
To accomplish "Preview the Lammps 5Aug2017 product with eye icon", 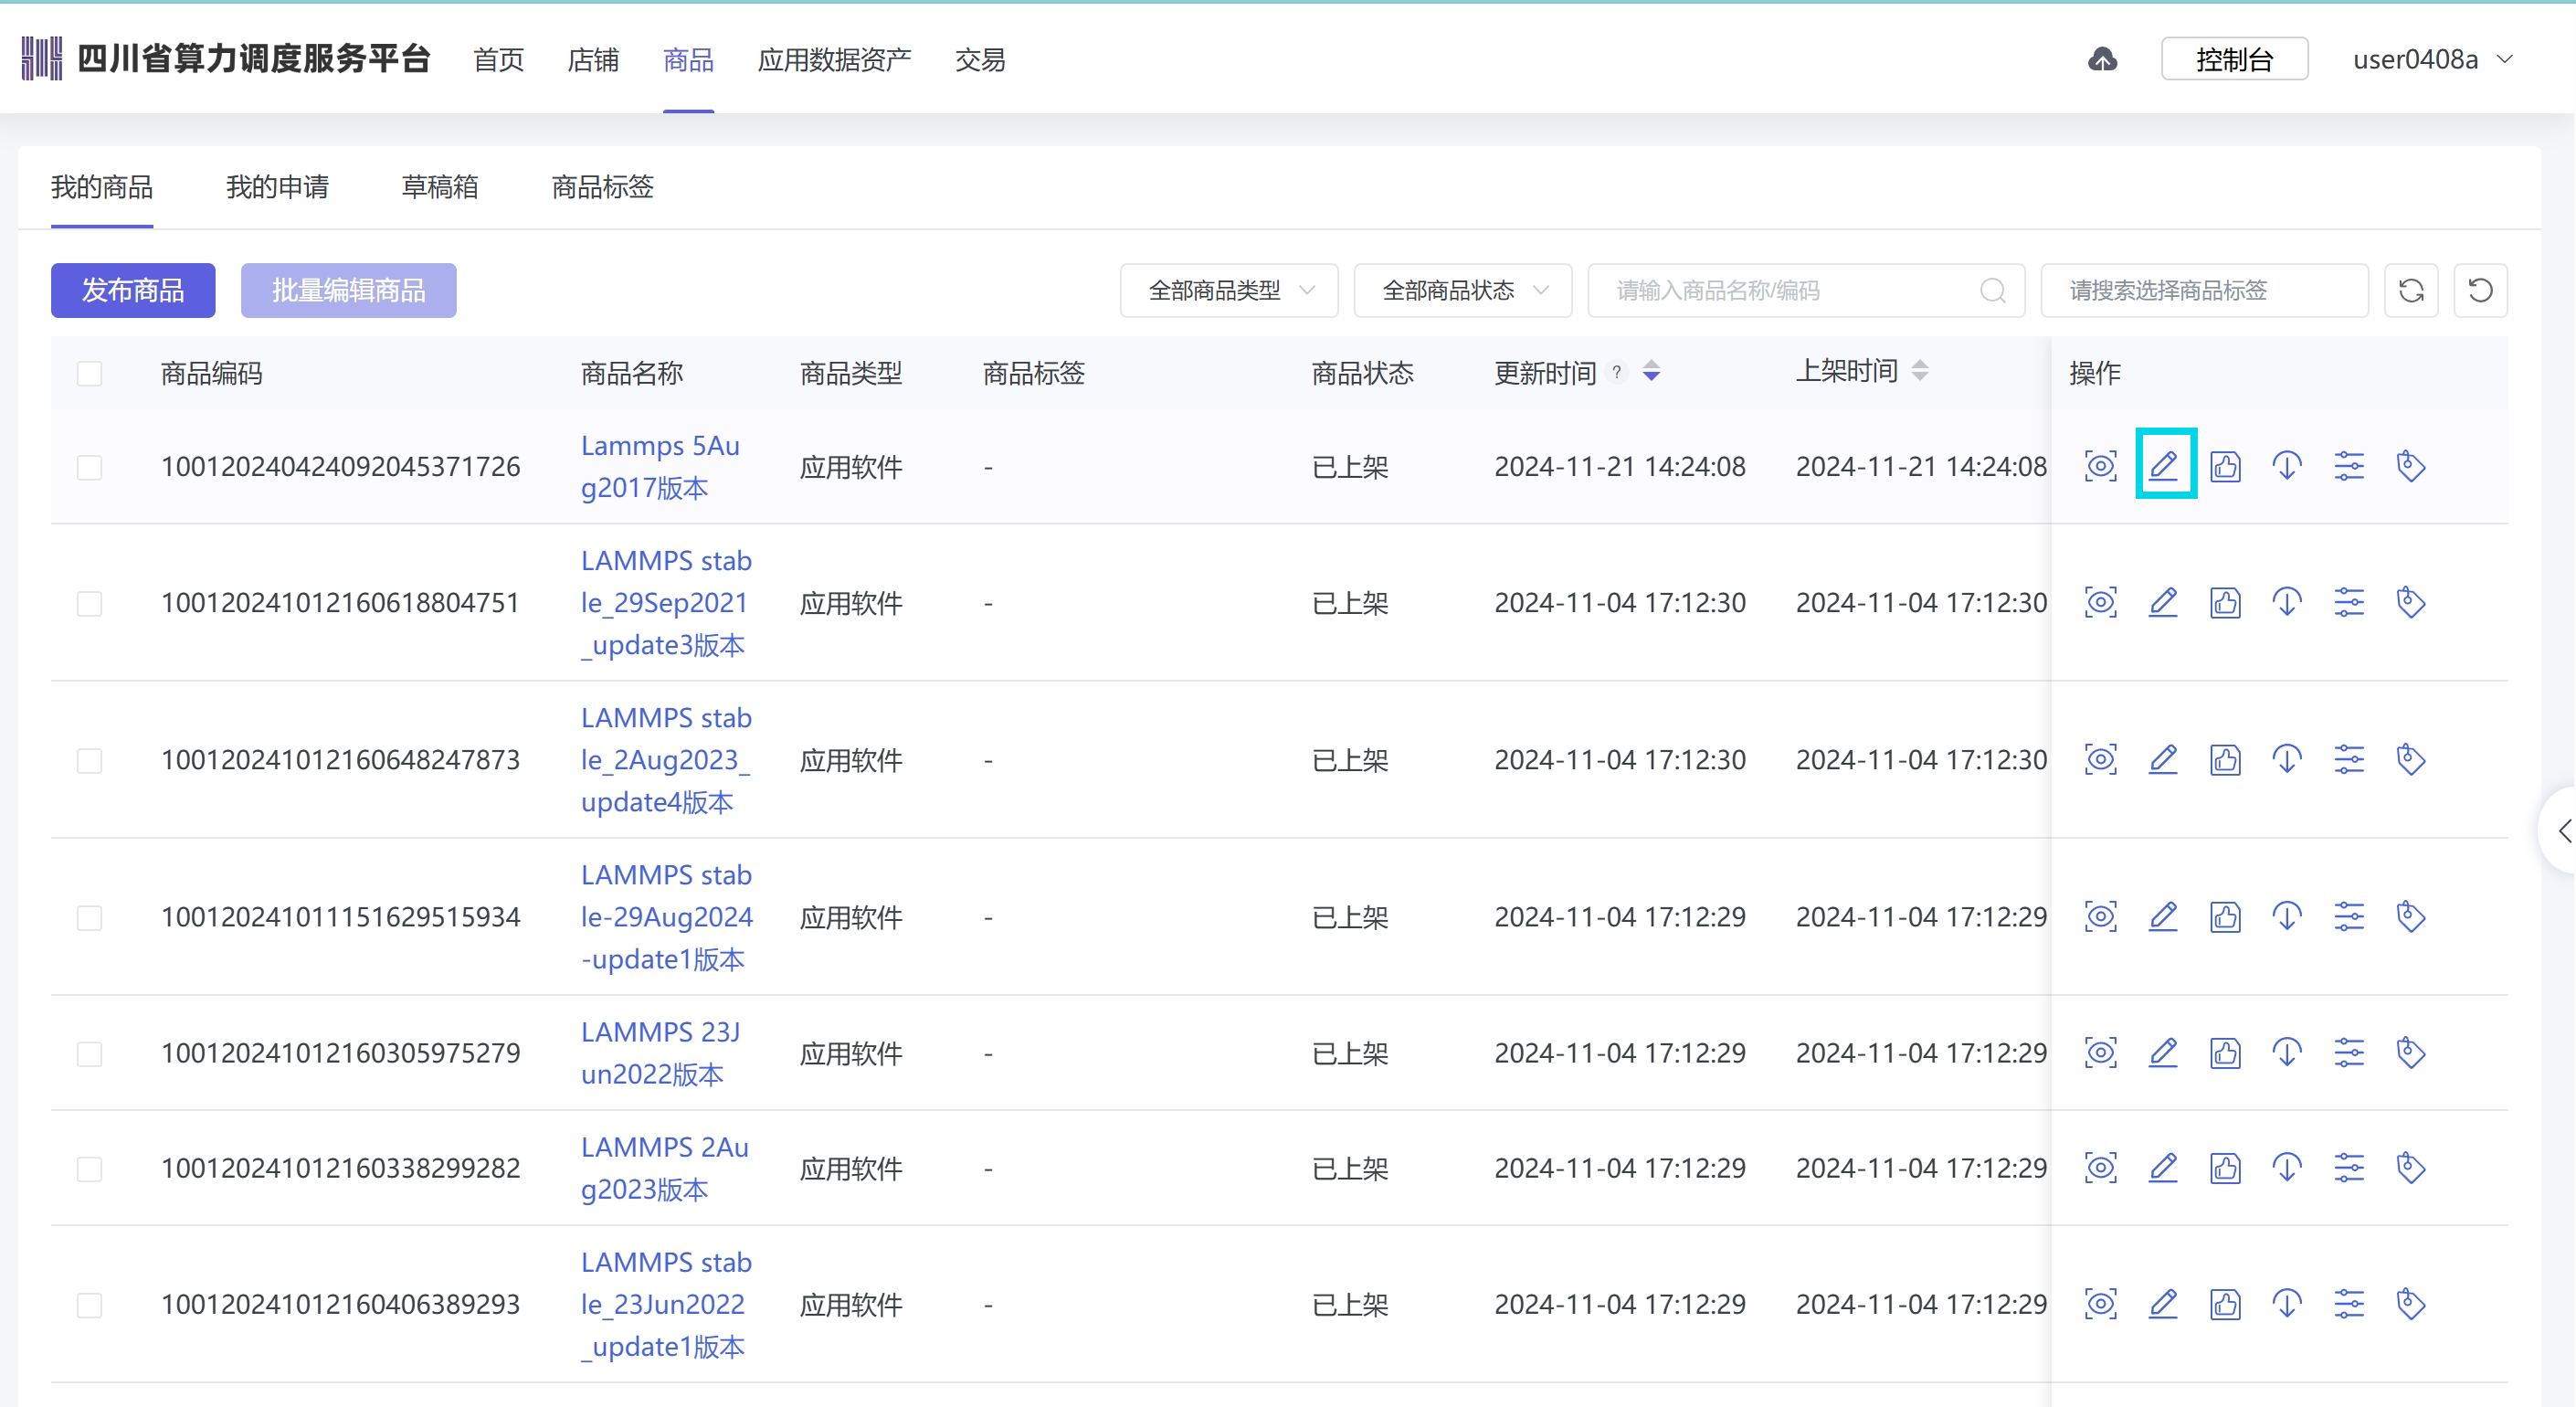I will pyautogui.click(x=2100, y=466).
